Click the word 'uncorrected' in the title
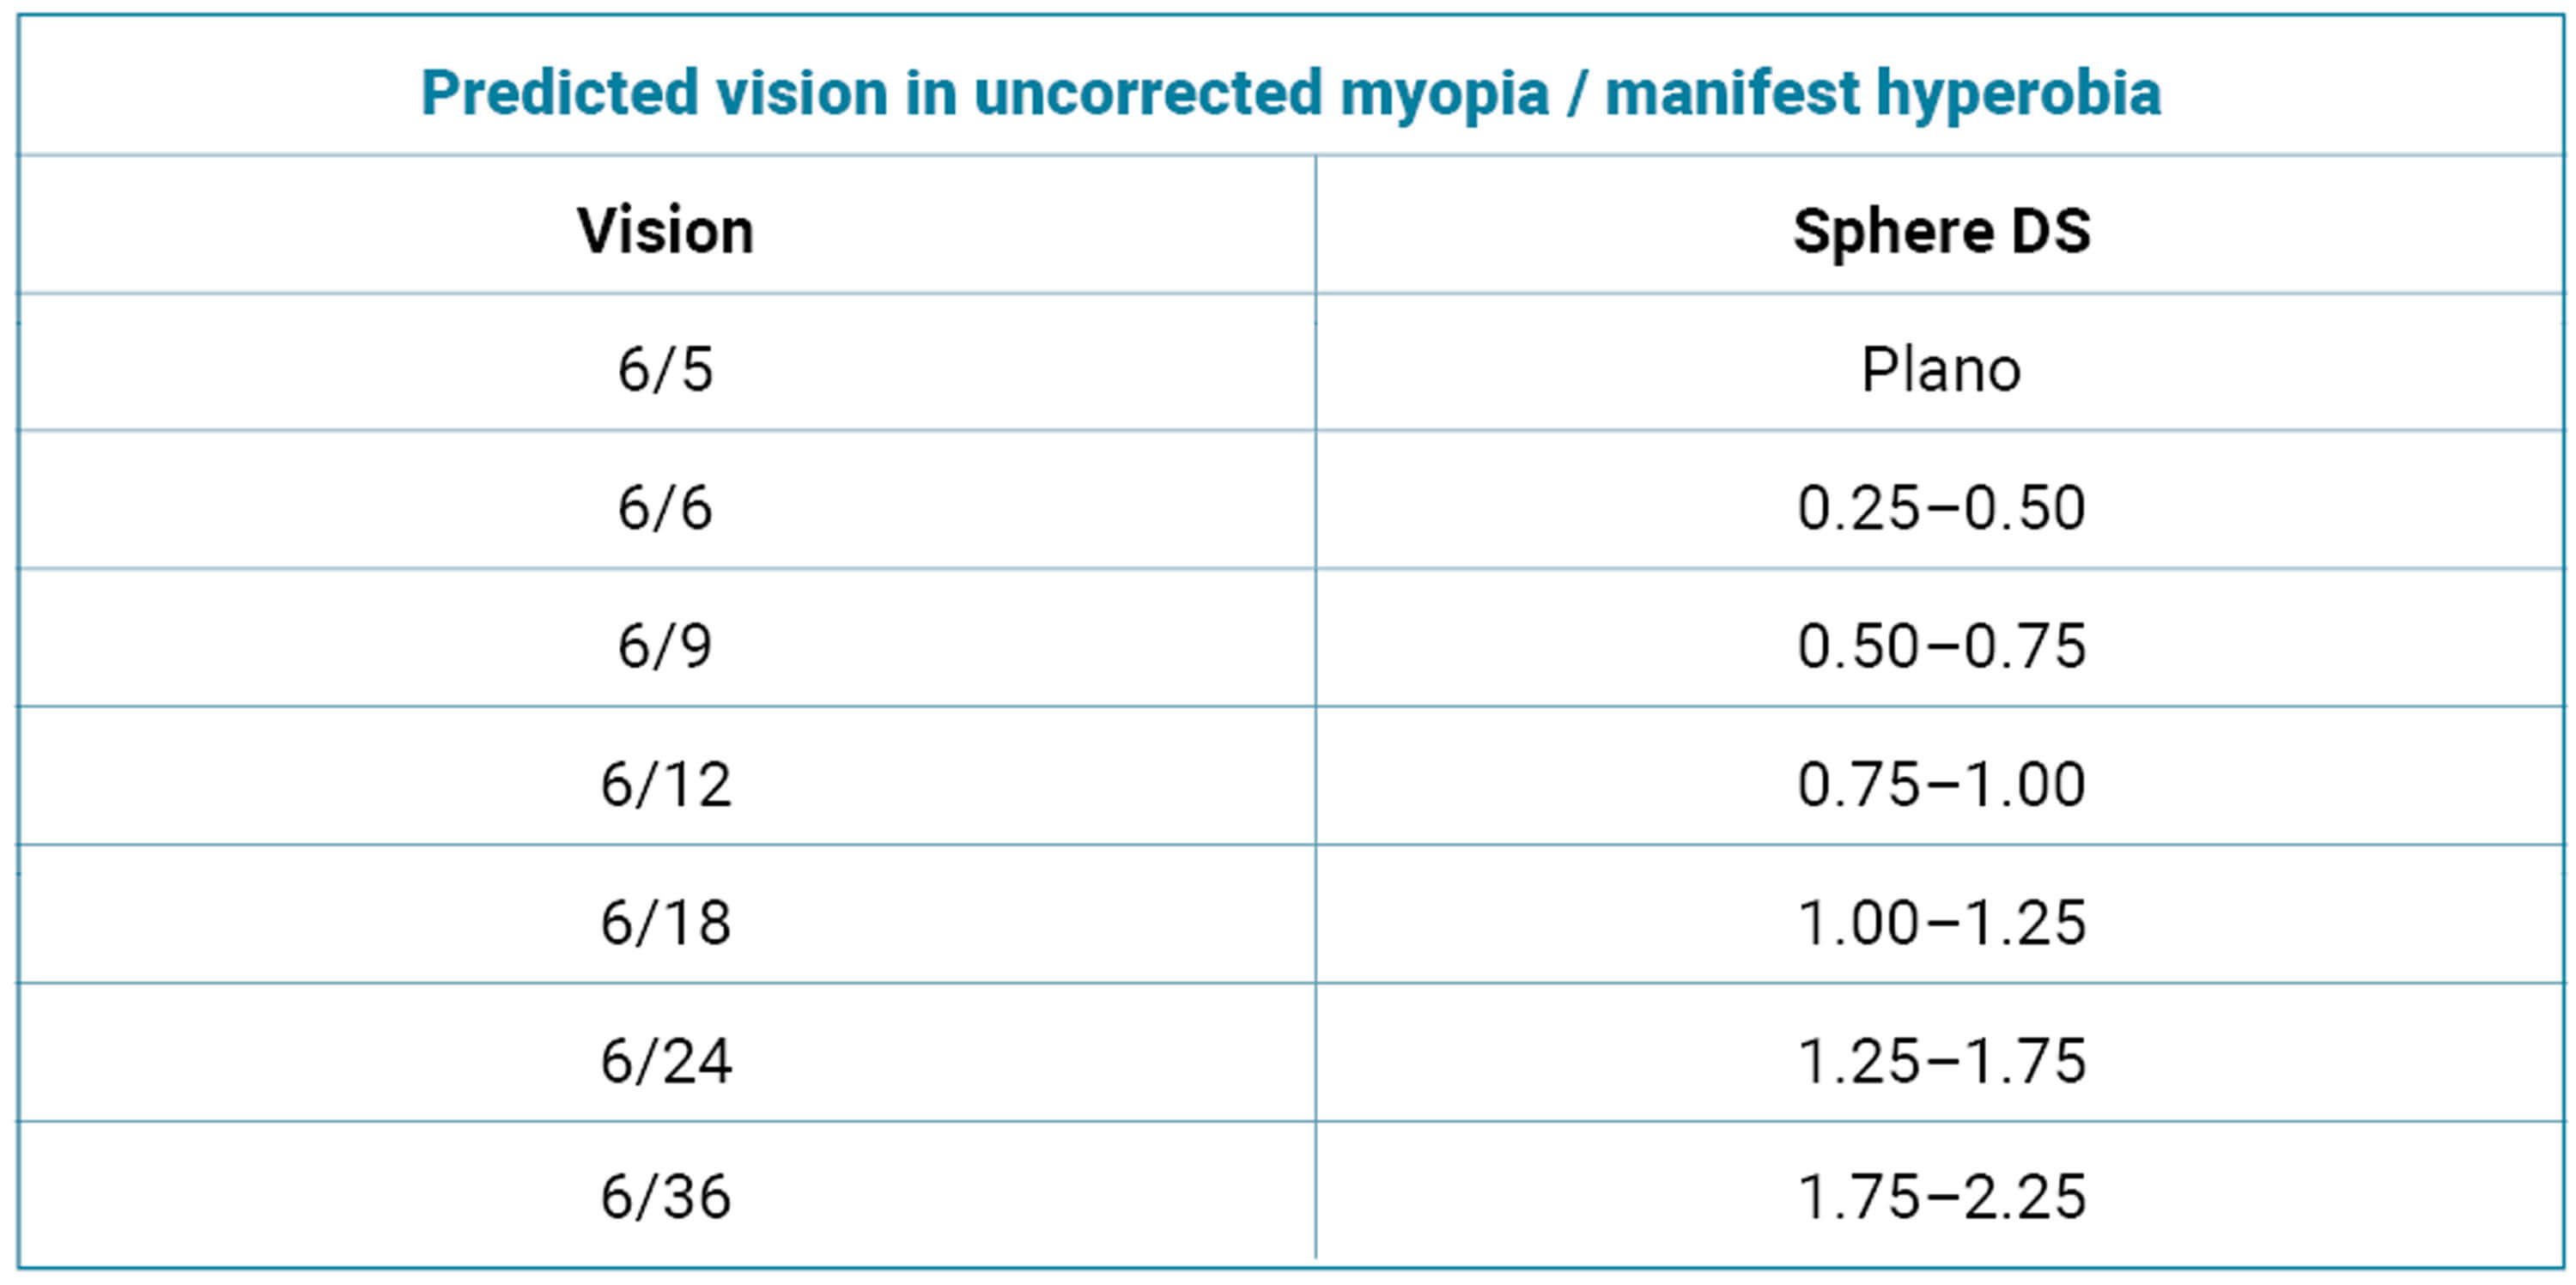 (1147, 94)
